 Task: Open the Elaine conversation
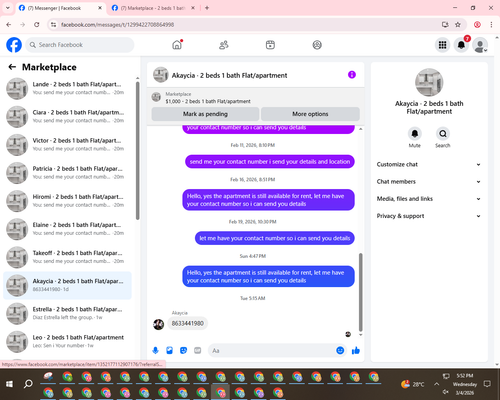pyautogui.click(x=67, y=229)
